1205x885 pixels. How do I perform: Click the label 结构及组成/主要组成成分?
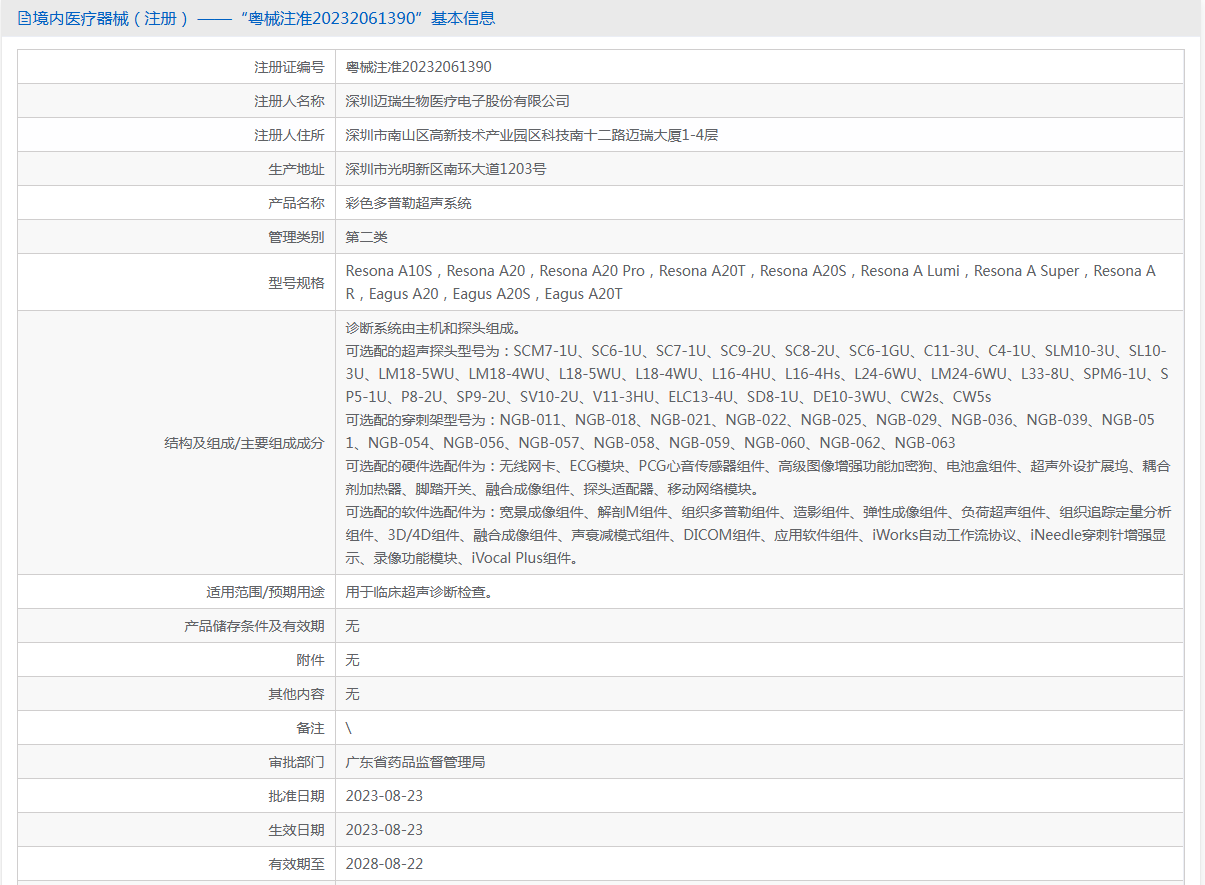pyautogui.click(x=245, y=443)
